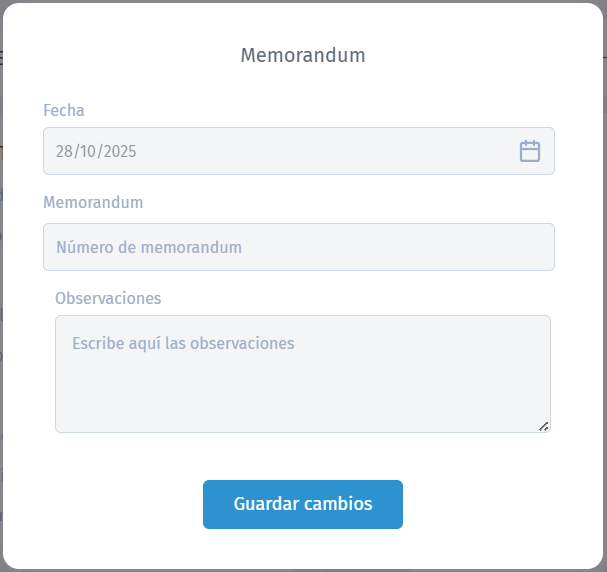Click the Fecha field label
This screenshot has width=607, height=572.
pyautogui.click(x=64, y=110)
